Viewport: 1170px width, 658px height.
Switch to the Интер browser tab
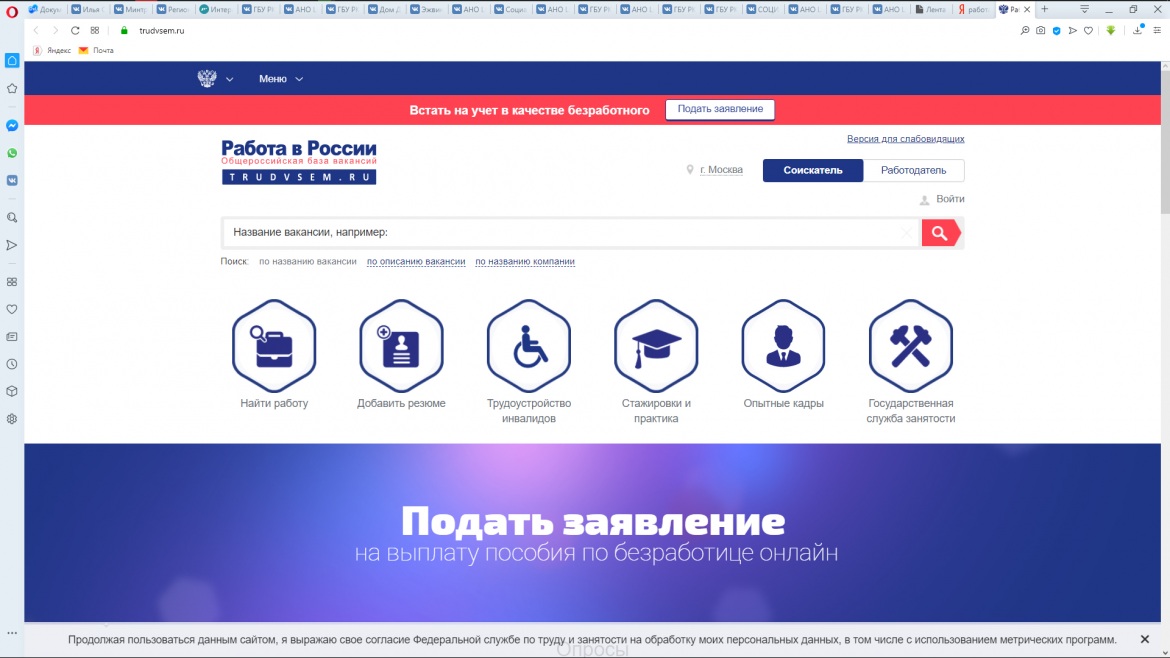(215, 9)
